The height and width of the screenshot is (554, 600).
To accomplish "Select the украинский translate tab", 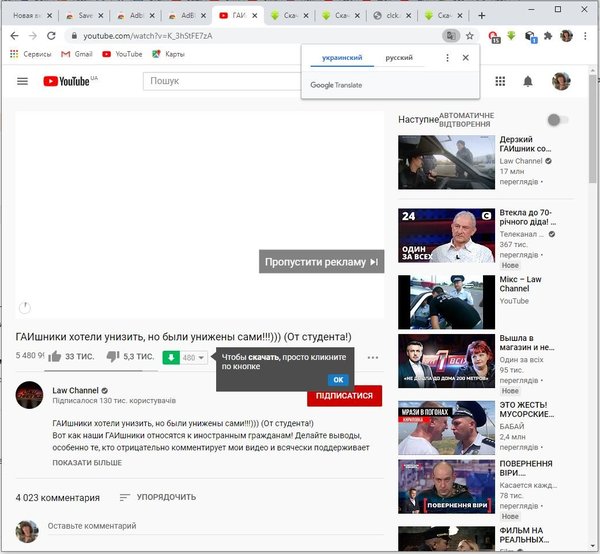I will [x=342, y=58].
